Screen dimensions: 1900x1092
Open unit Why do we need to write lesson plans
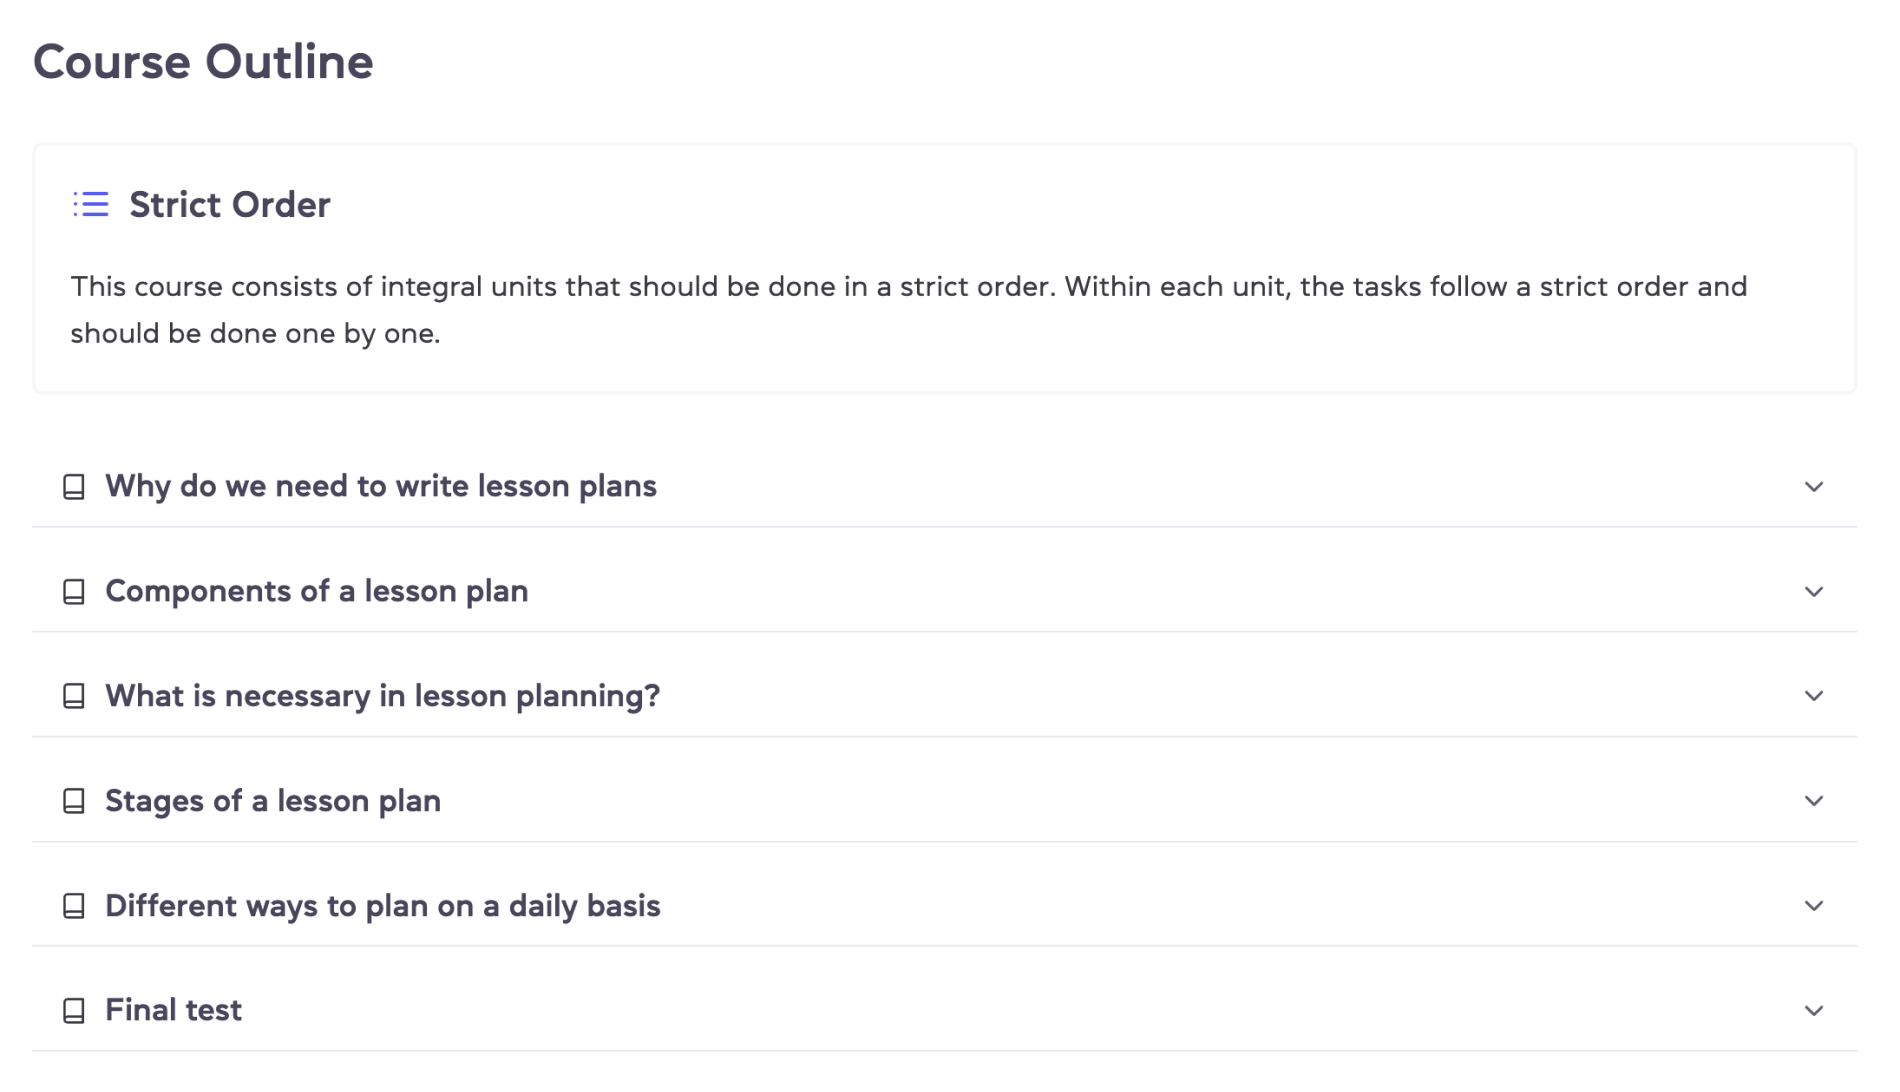click(381, 486)
